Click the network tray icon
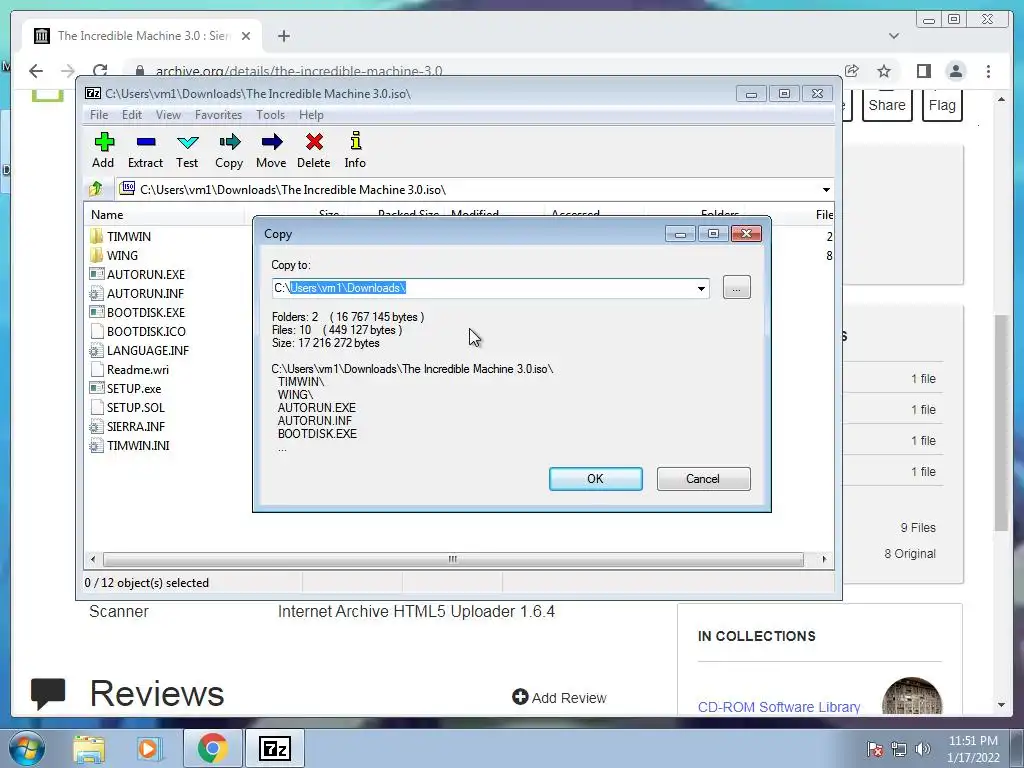 899,749
